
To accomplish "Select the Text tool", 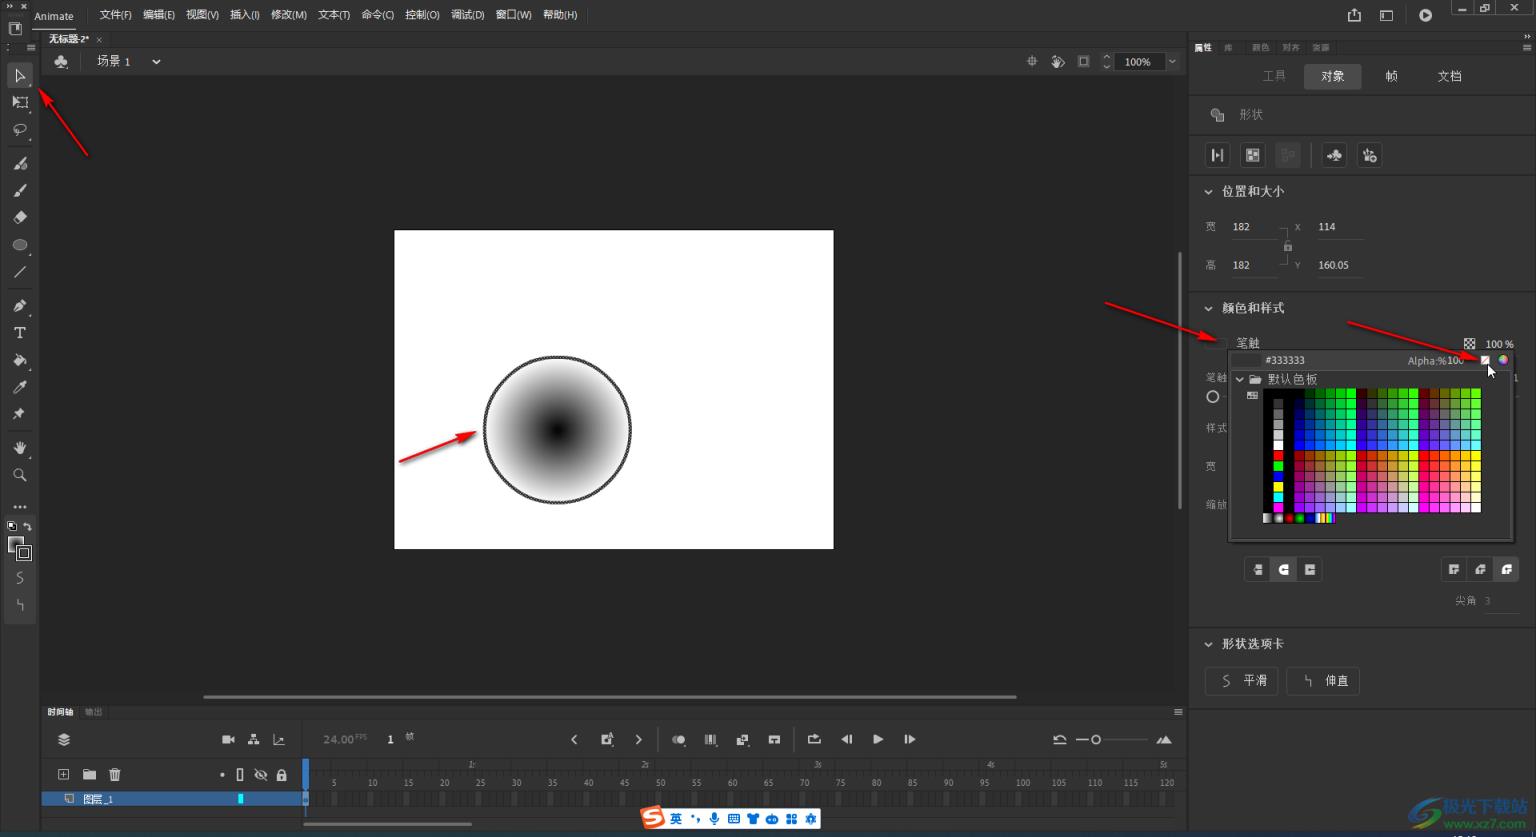I will [19, 333].
